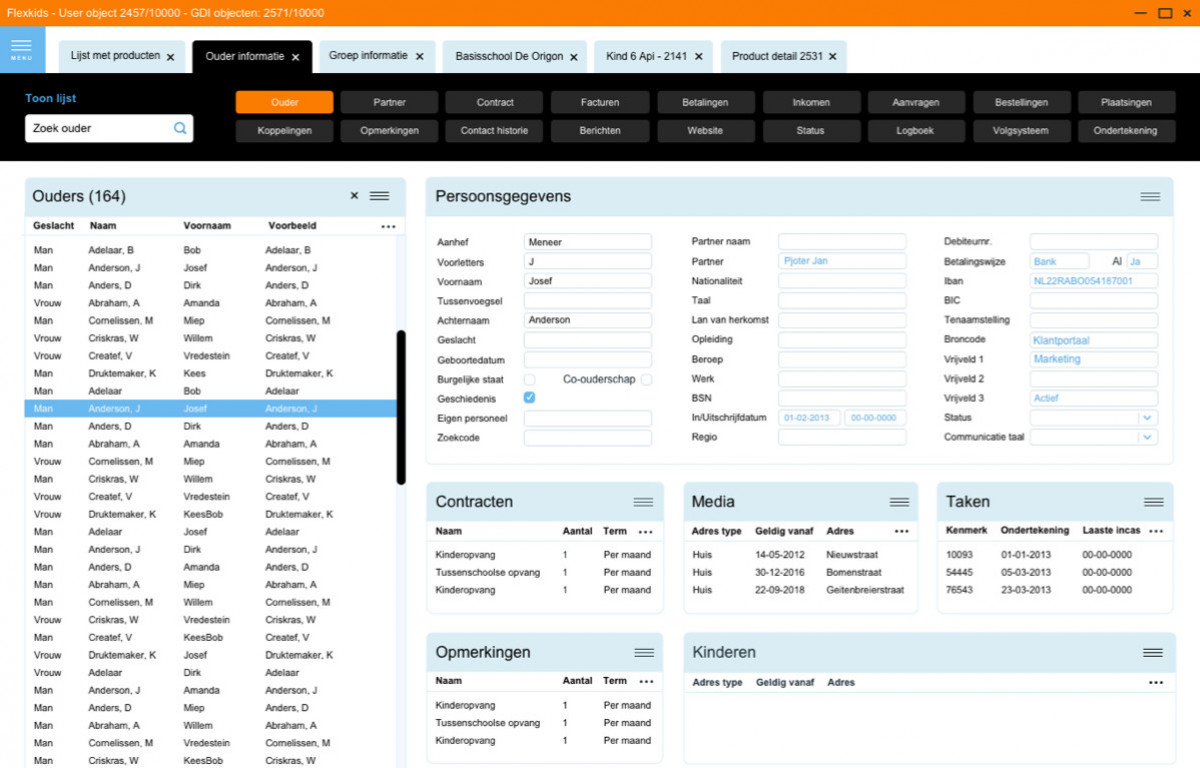
Task: Open the Taken panel menu icon
Action: point(1154,502)
